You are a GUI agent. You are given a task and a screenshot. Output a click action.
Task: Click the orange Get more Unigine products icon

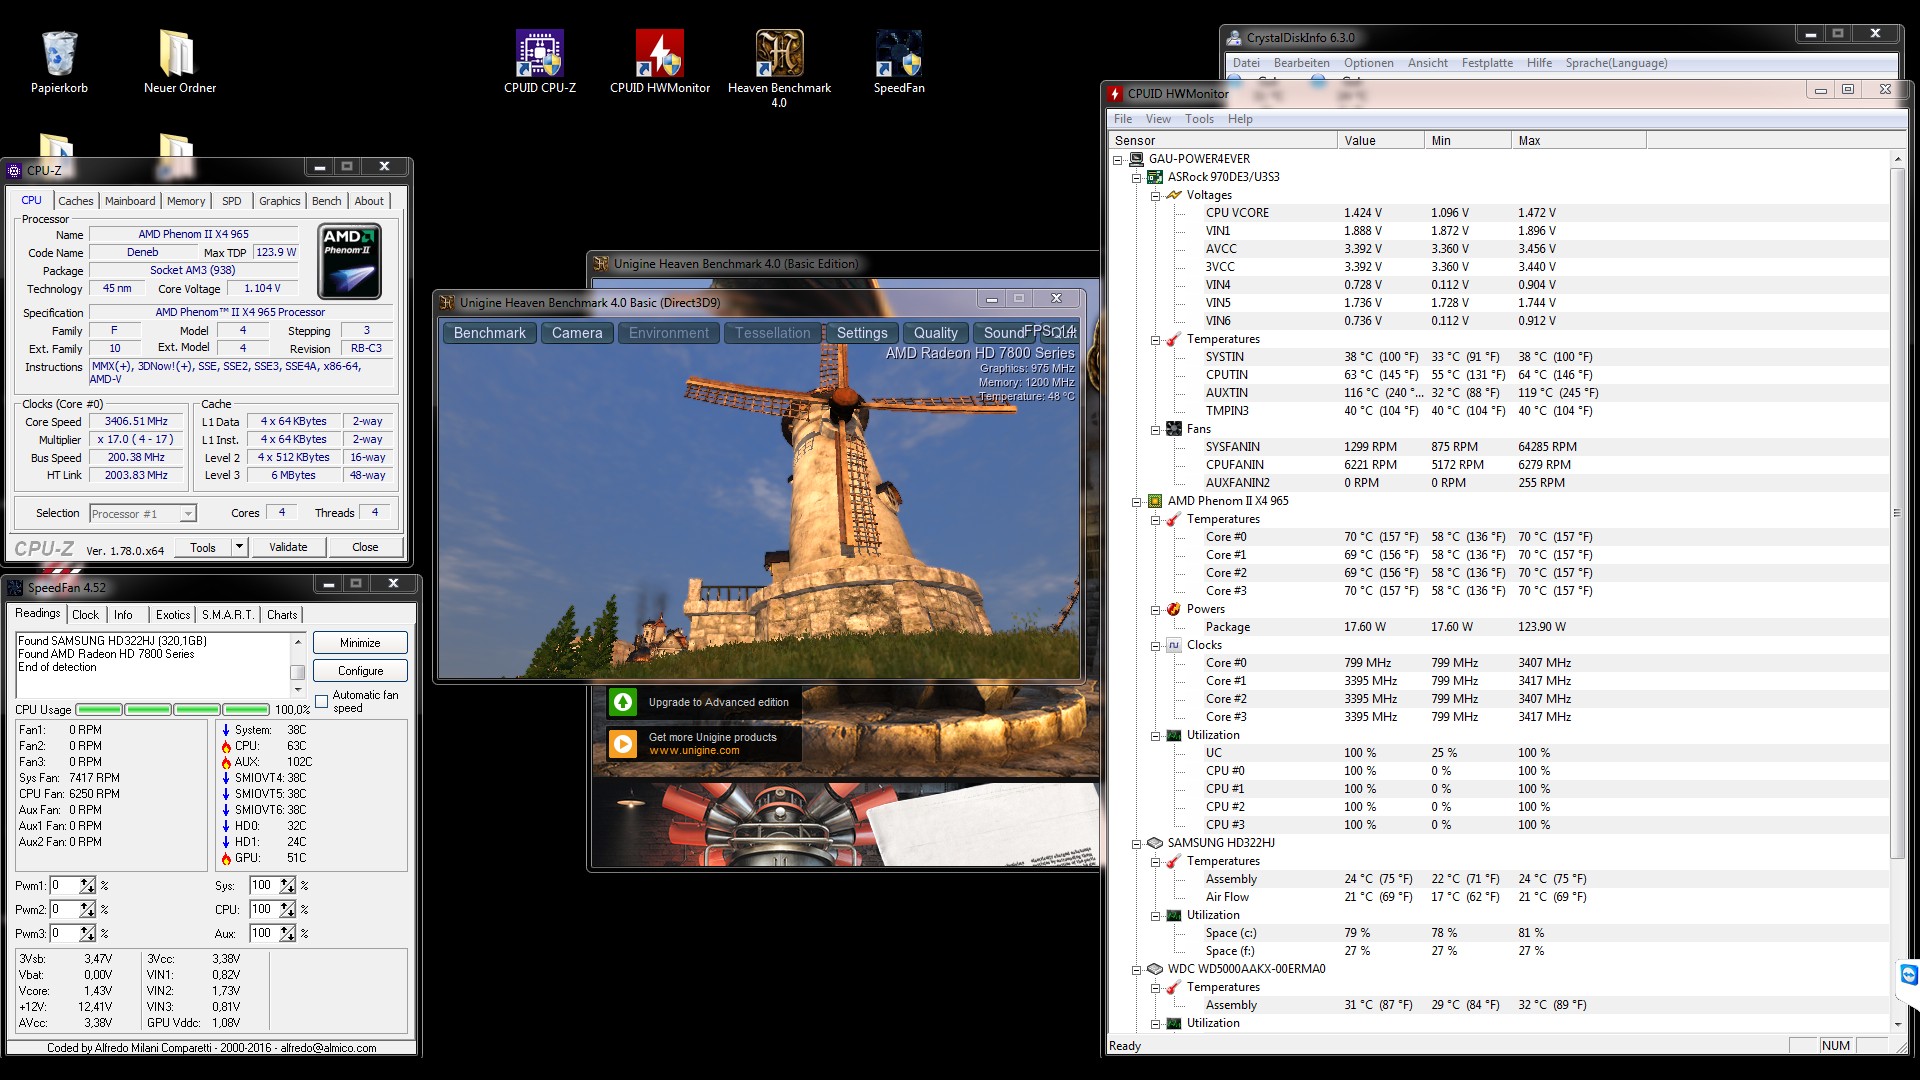coord(623,743)
